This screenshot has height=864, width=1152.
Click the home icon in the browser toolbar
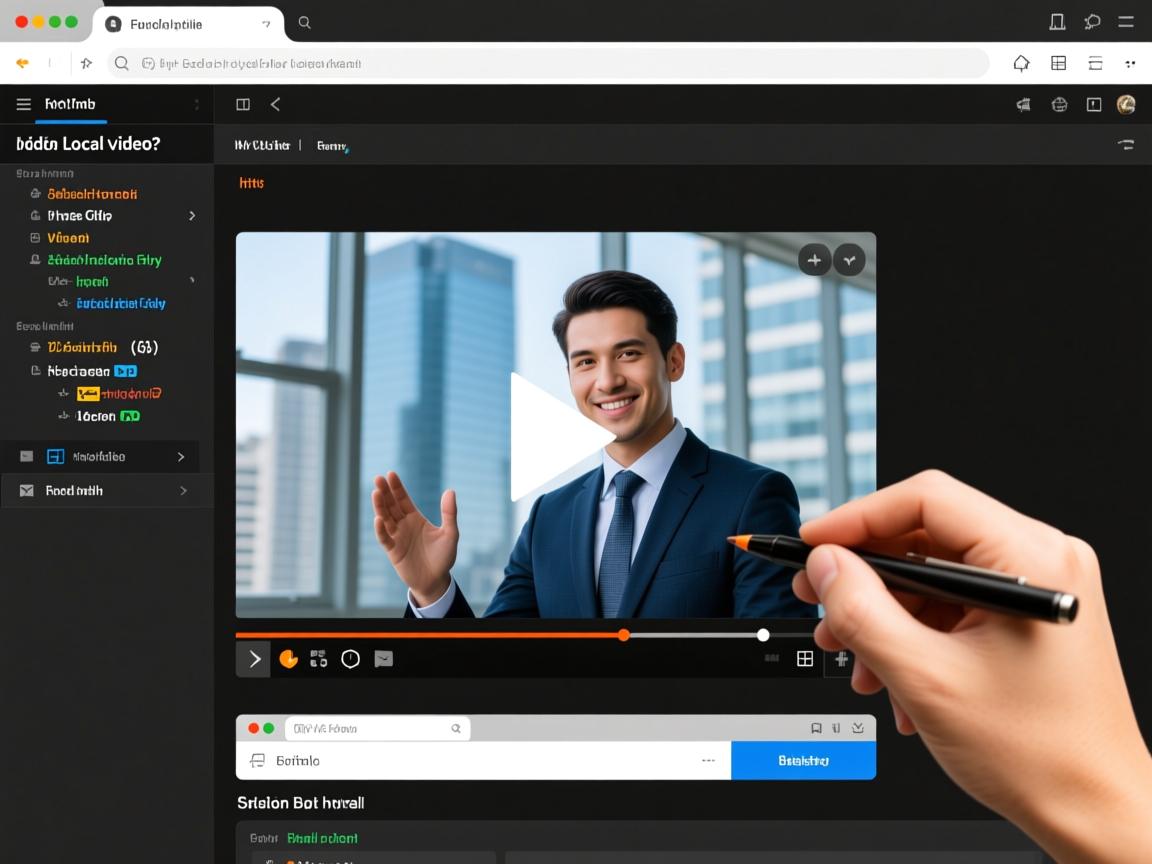click(1021, 64)
